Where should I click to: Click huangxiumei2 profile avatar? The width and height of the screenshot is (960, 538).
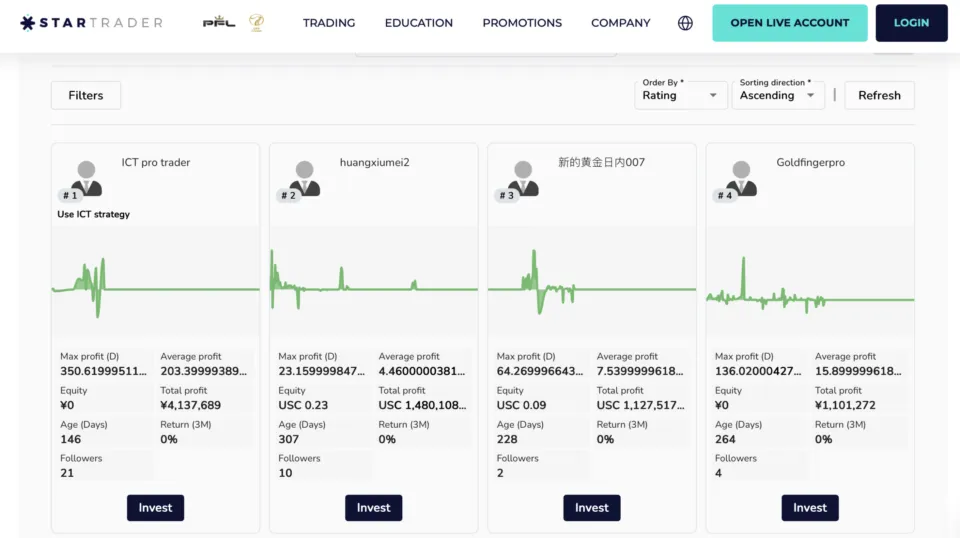[x=304, y=178]
